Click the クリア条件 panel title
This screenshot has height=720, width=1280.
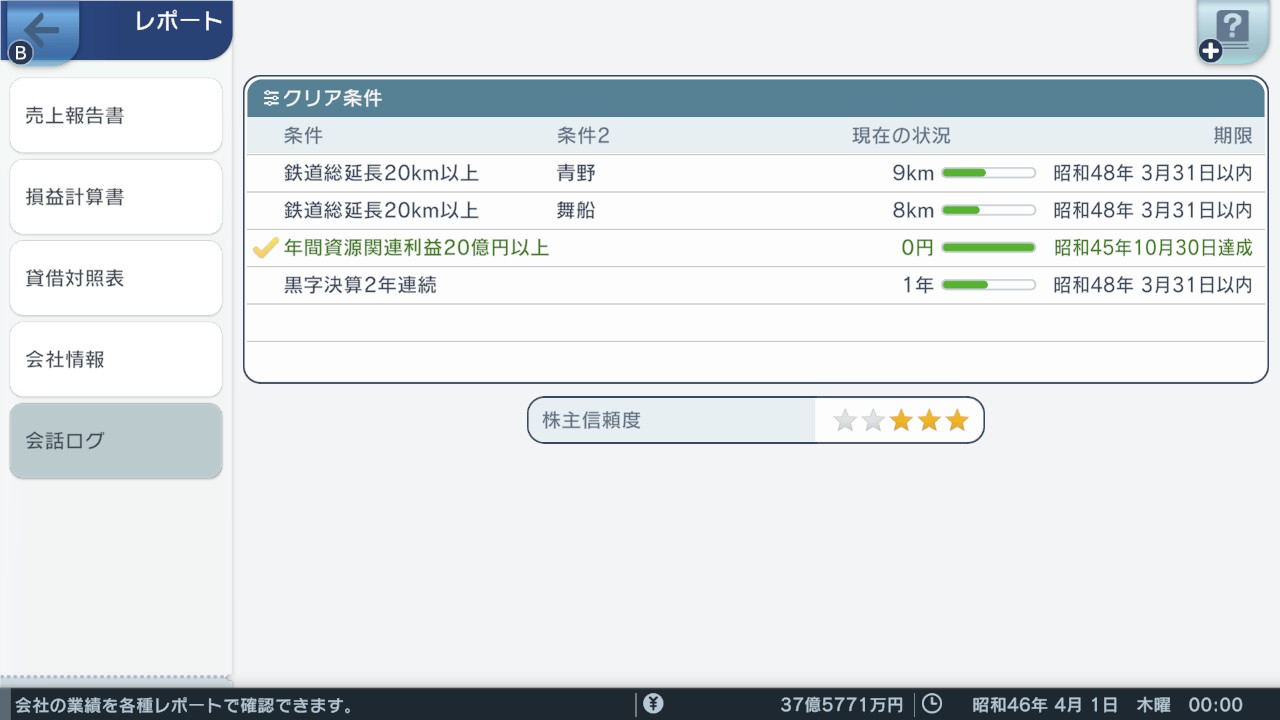[332, 98]
